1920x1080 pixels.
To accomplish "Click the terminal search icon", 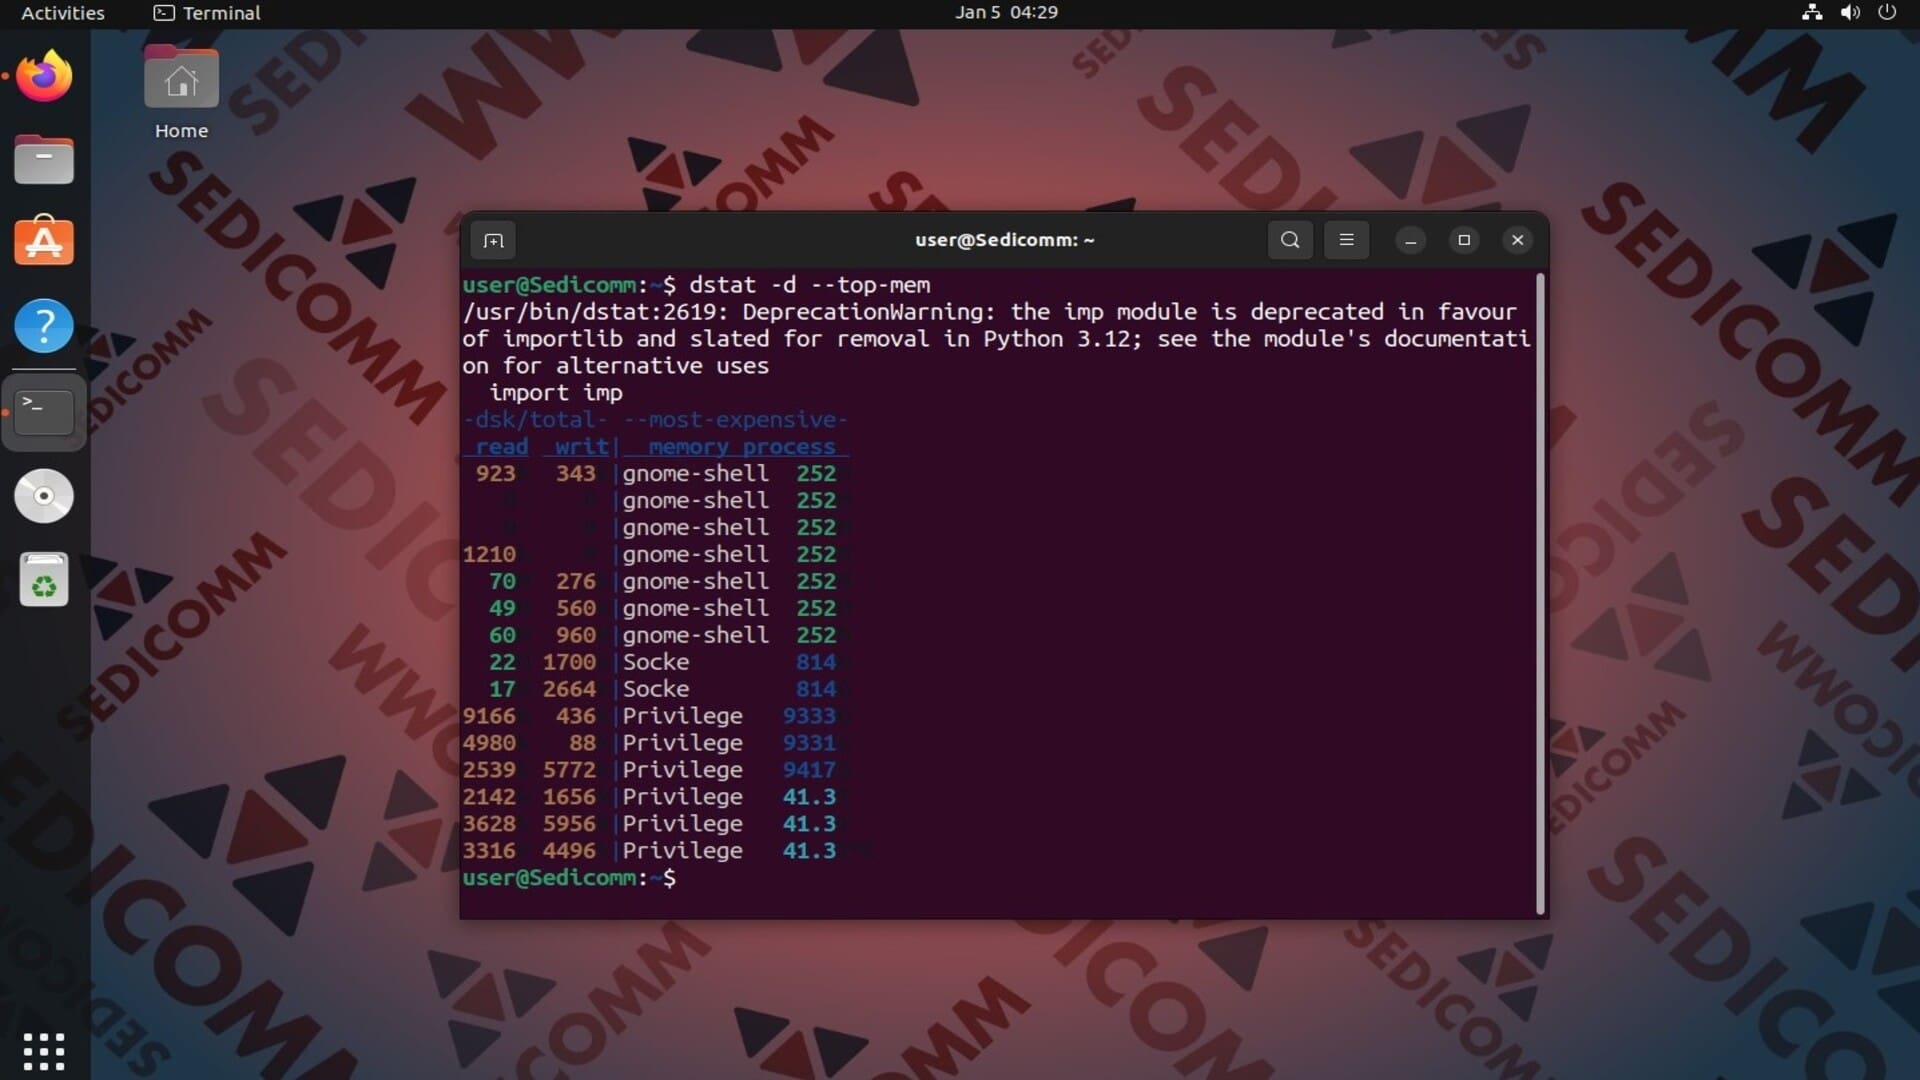I will click(x=1290, y=240).
